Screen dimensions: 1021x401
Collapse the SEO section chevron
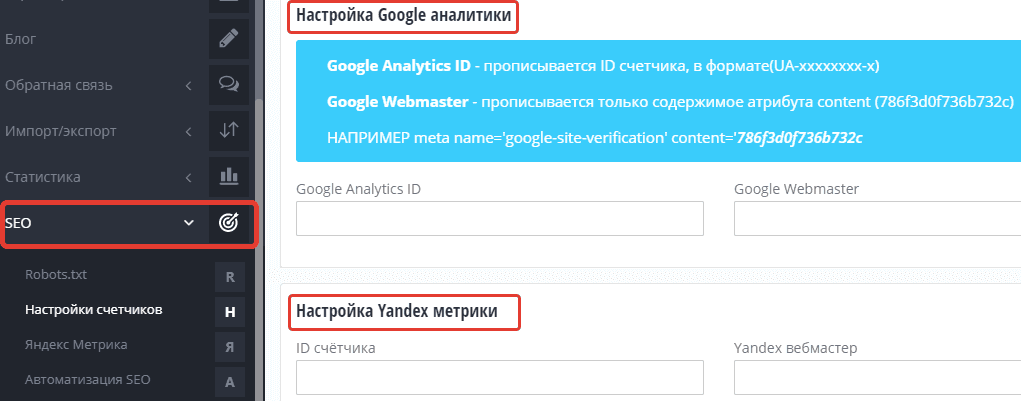(x=188, y=223)
